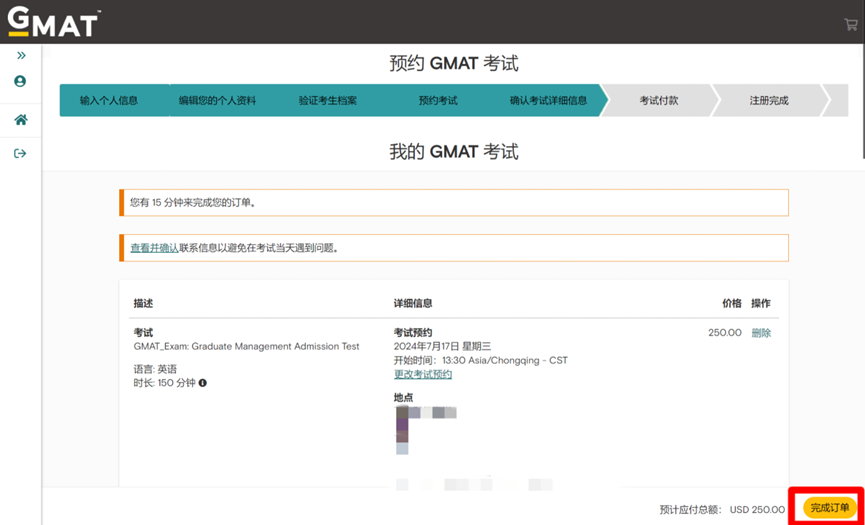Click the 描述 column header

[x=143, y=303]
